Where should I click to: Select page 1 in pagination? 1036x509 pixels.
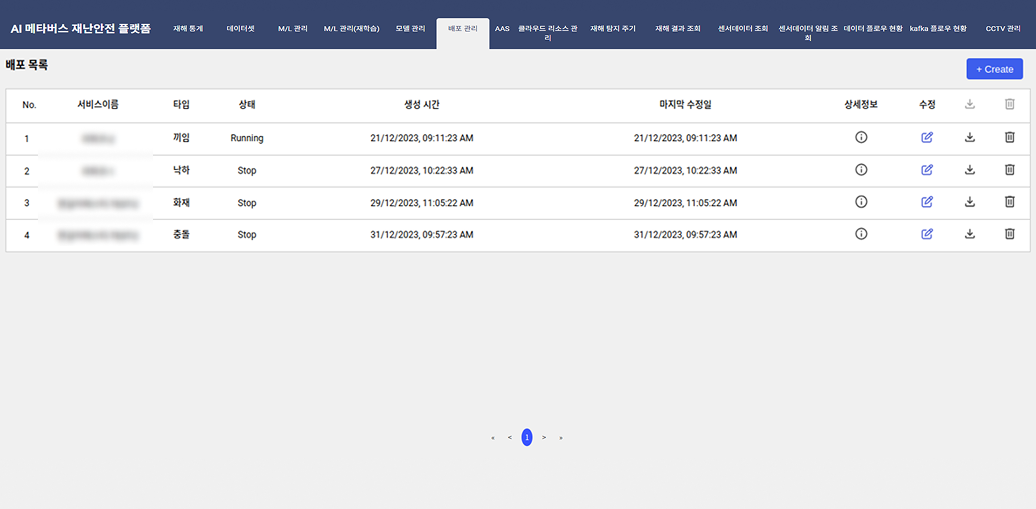[527, 437]
